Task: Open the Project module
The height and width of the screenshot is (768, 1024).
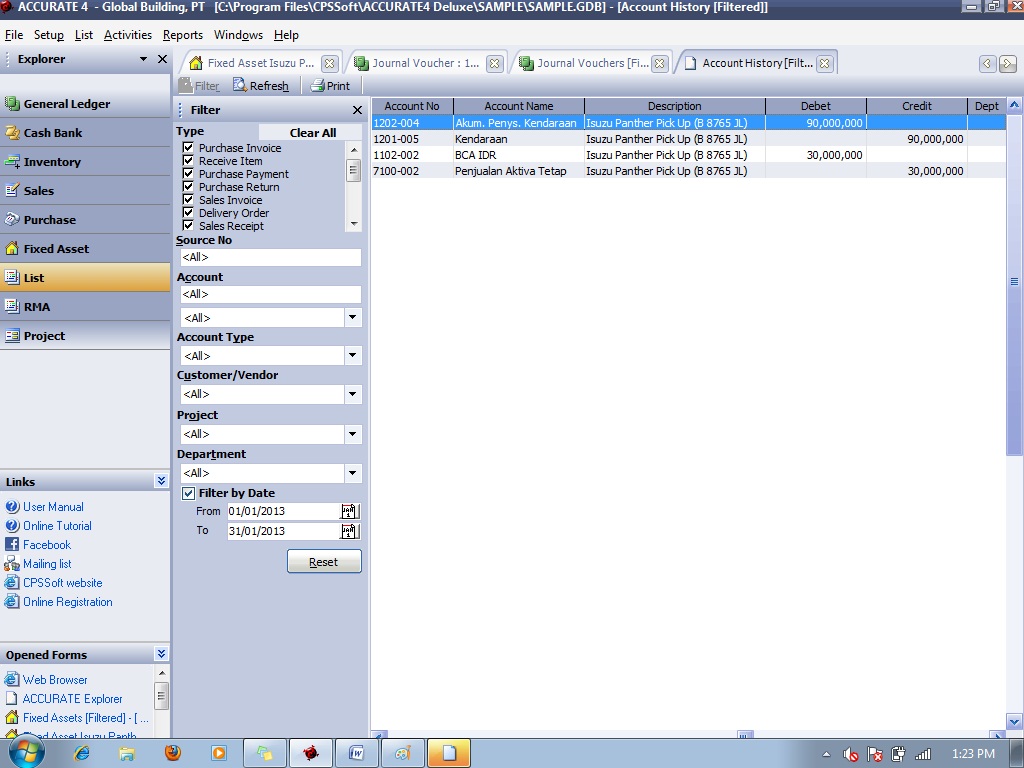Action: point(85,336)
